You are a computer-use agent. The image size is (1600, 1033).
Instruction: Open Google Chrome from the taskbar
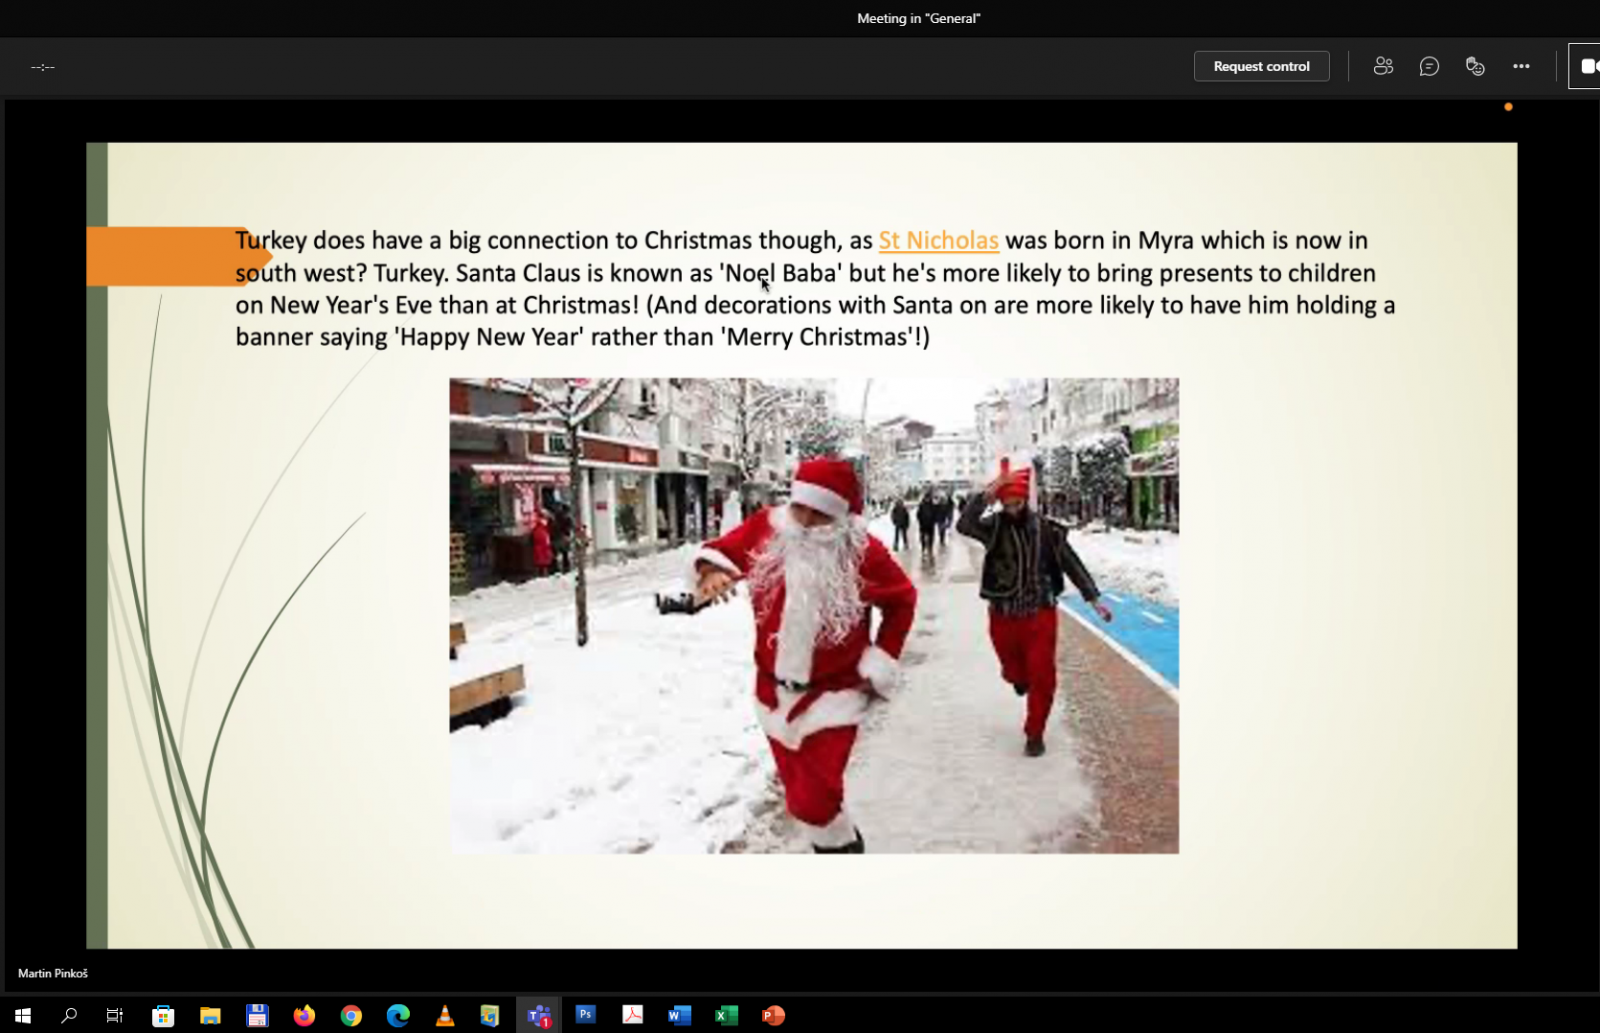point(351,1015)
